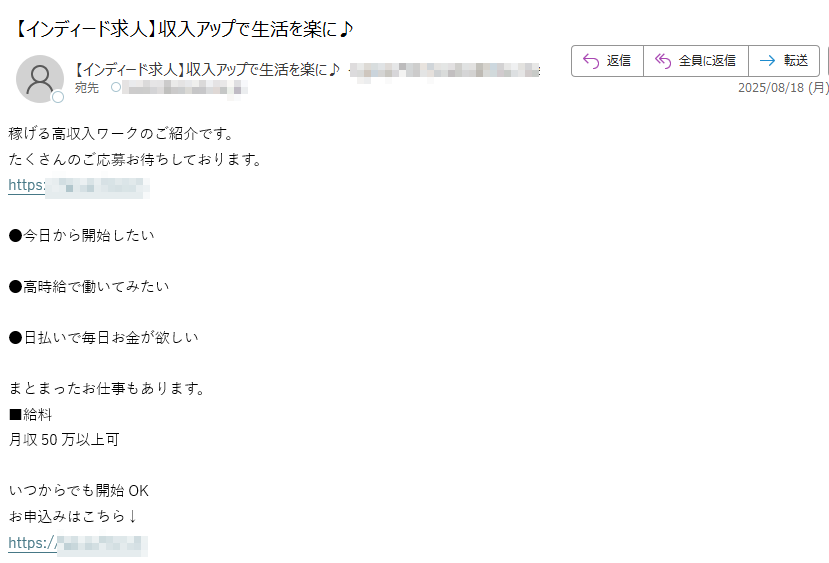This screenshot has width=829, height=563.
Task: Click the presence circle beside 宛先 recipient
Action: pyautogui.click(x=116, y=87)
